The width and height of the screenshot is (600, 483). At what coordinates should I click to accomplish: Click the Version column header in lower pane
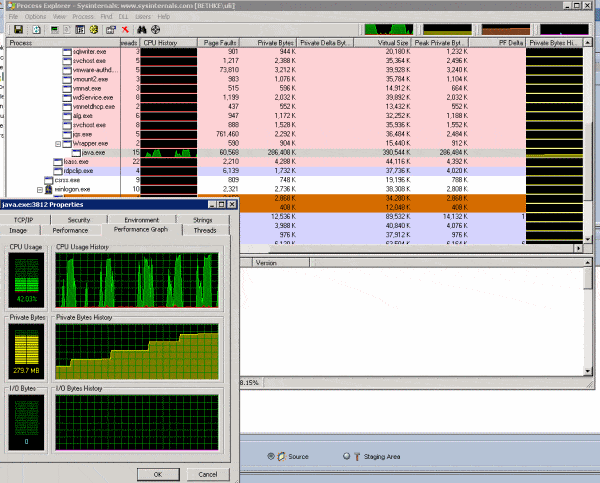click(280, 263)
